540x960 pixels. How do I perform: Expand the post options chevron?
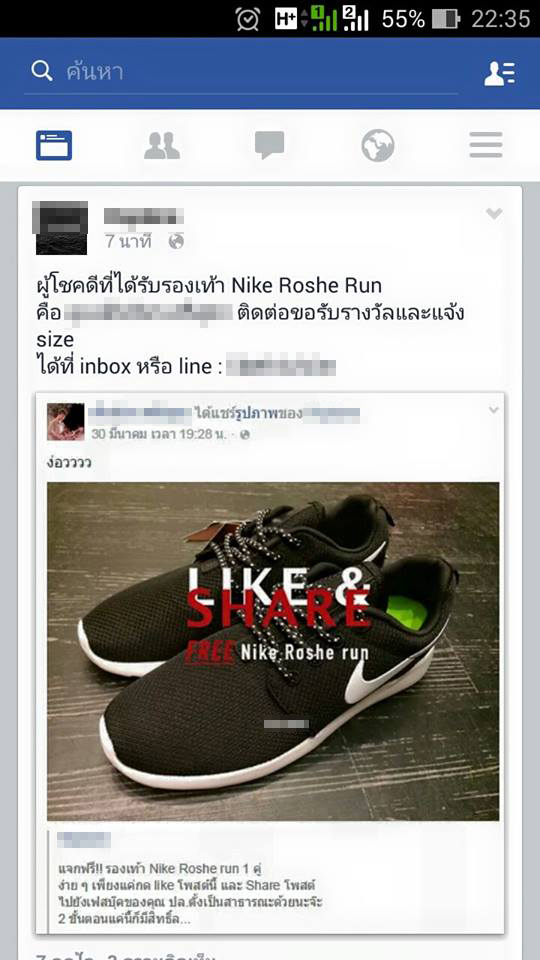(494, 214)
